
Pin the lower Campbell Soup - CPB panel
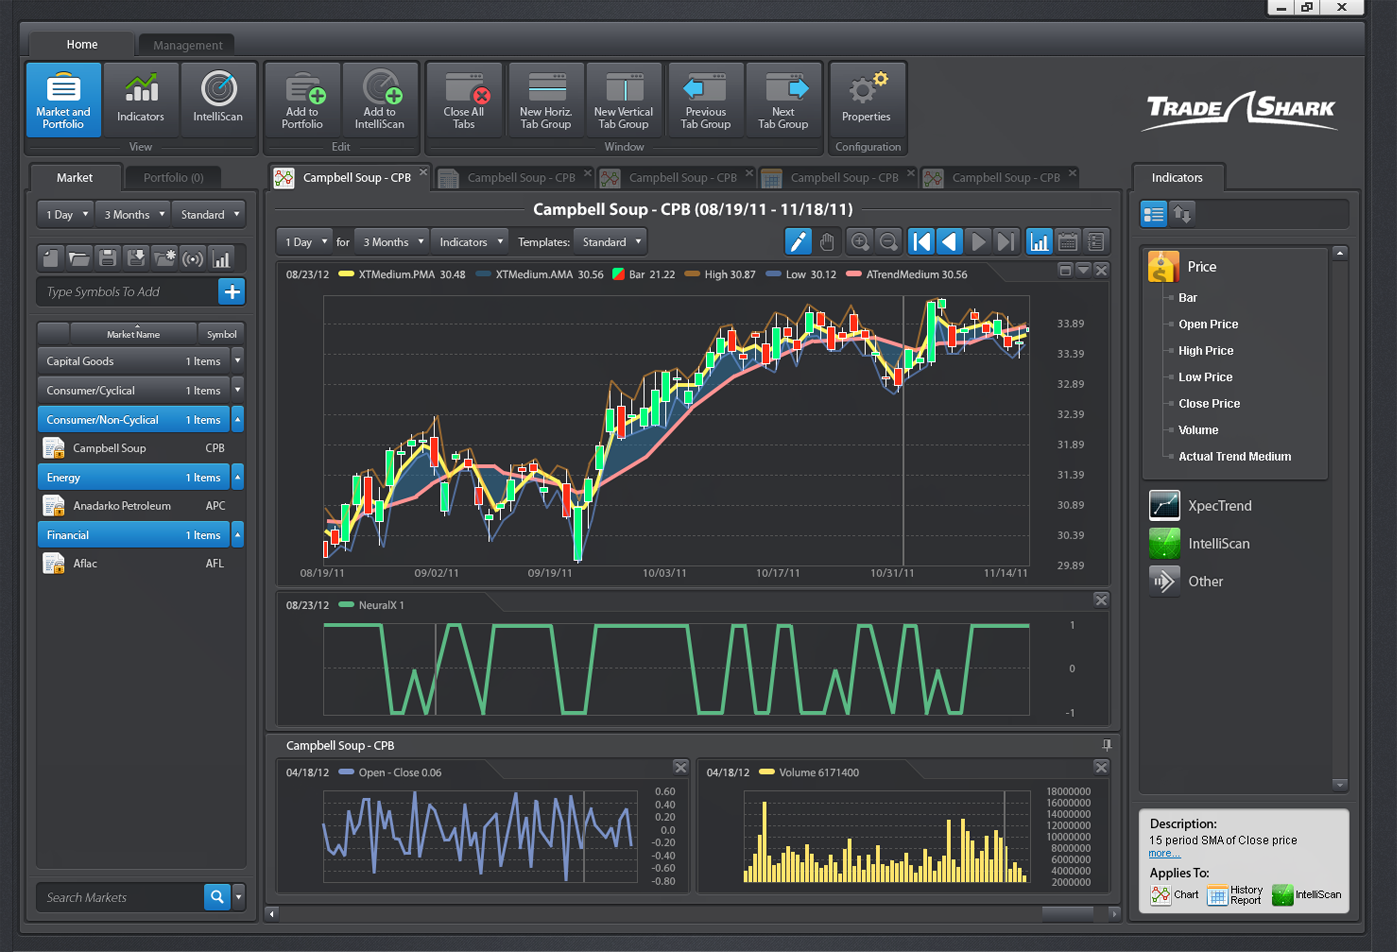point(1106,745)
